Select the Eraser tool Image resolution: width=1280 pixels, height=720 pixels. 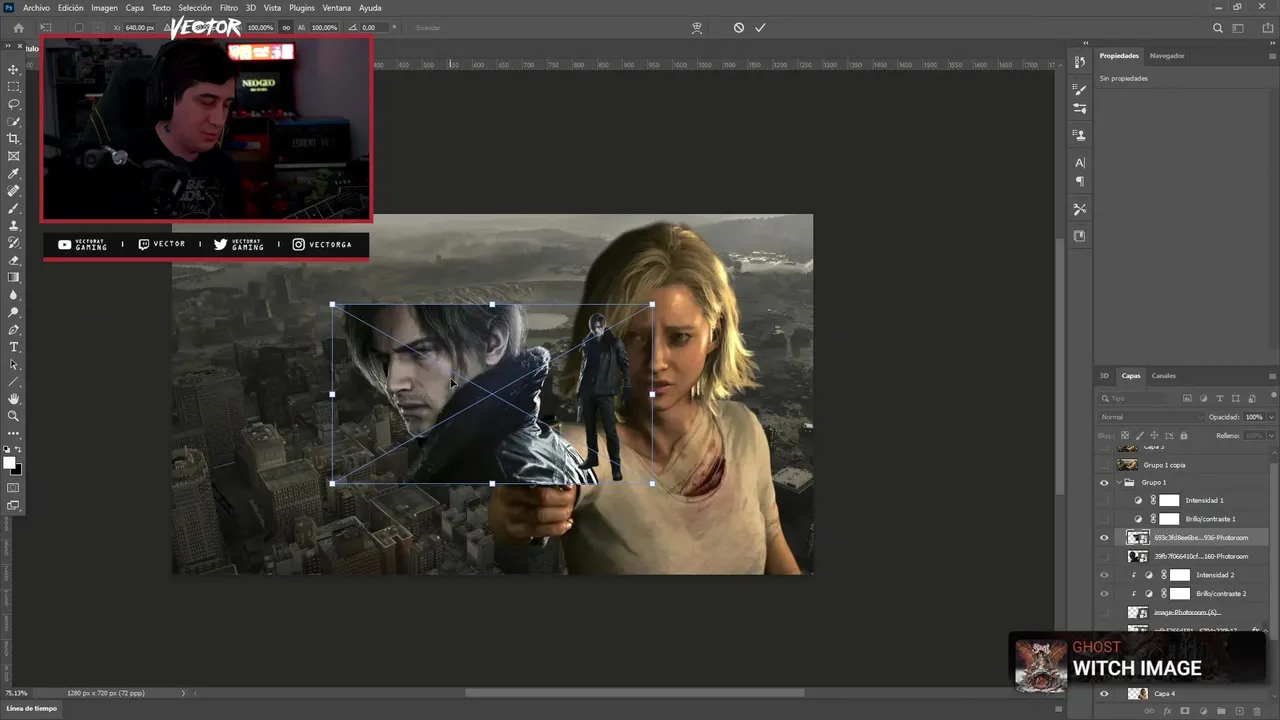tap(13, 260)
